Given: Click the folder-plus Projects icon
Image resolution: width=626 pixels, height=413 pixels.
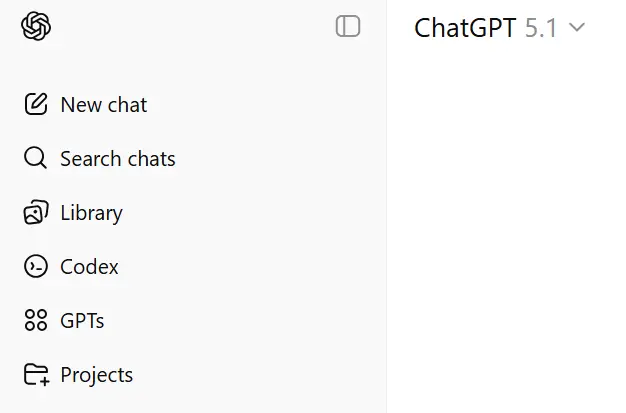Looking at the screenshot, I should click(37, 375).
